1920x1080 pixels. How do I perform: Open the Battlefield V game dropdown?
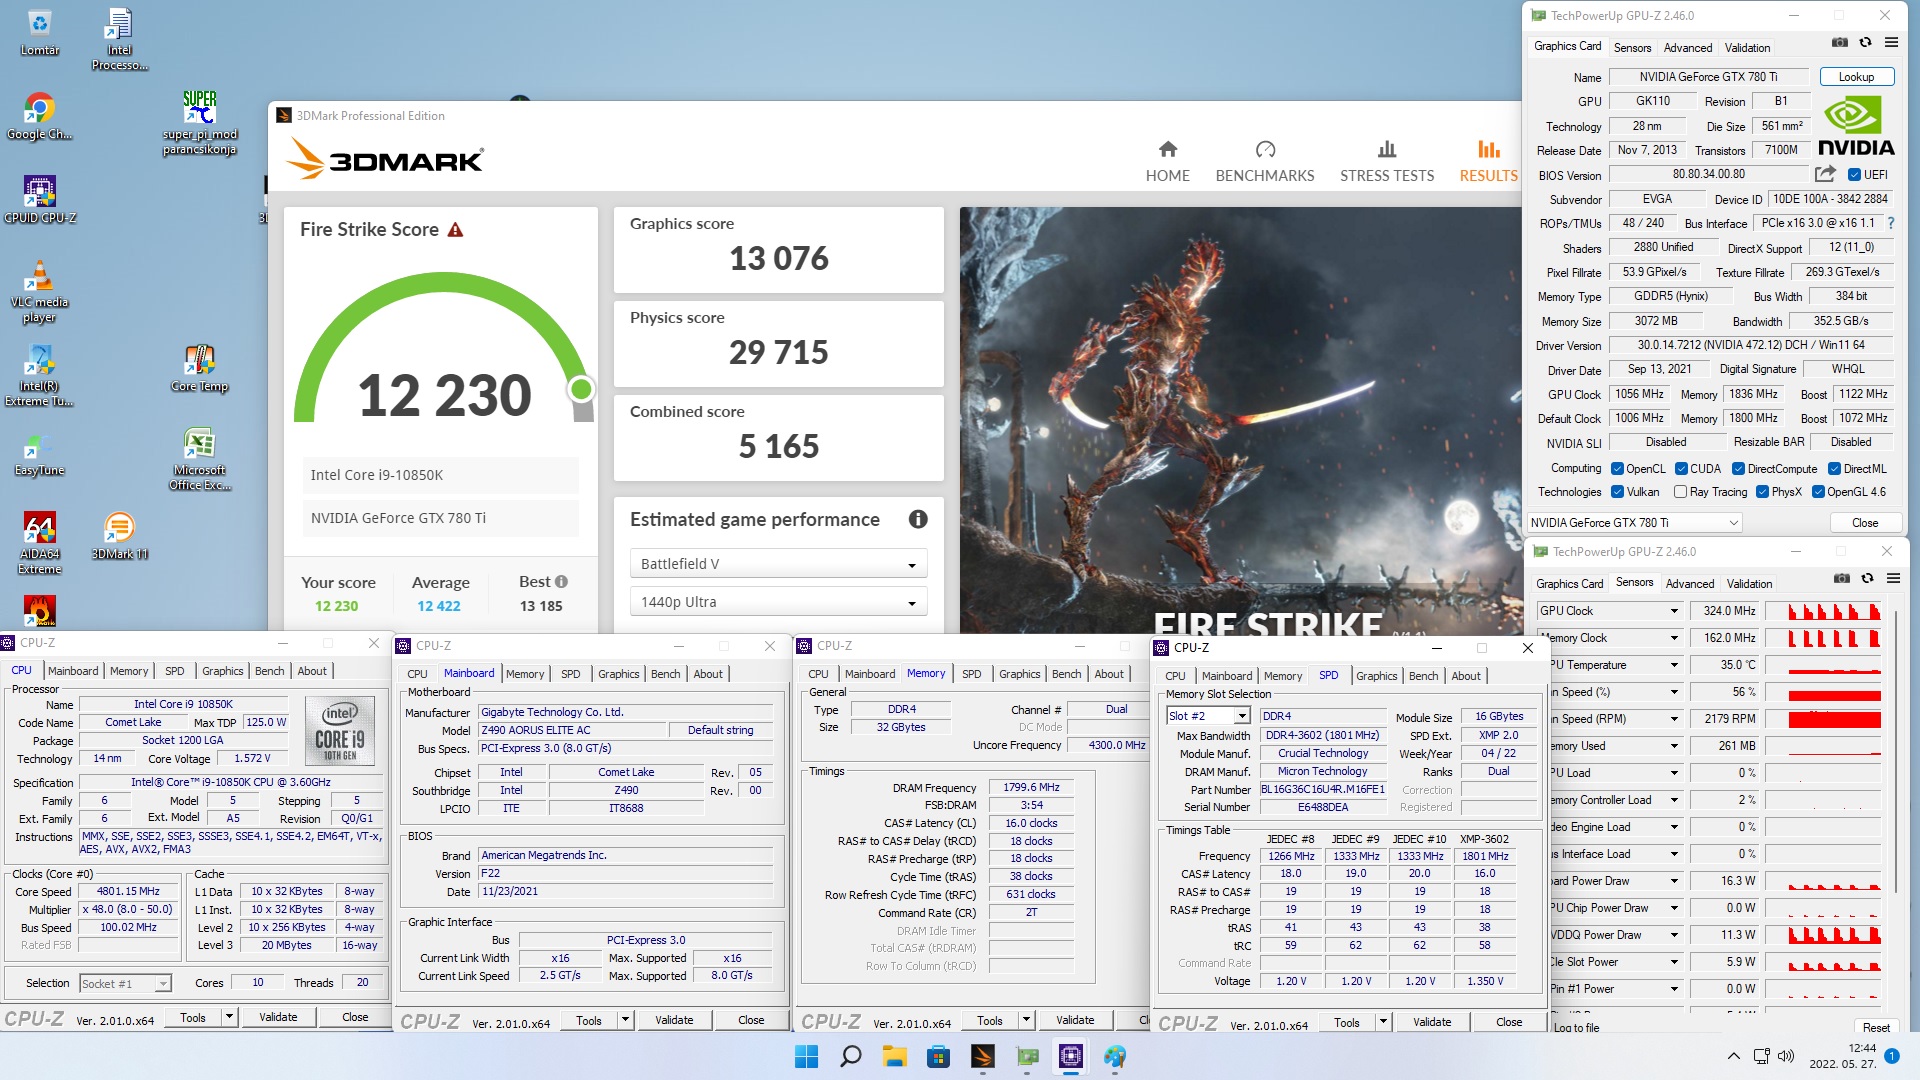[778, 564]
